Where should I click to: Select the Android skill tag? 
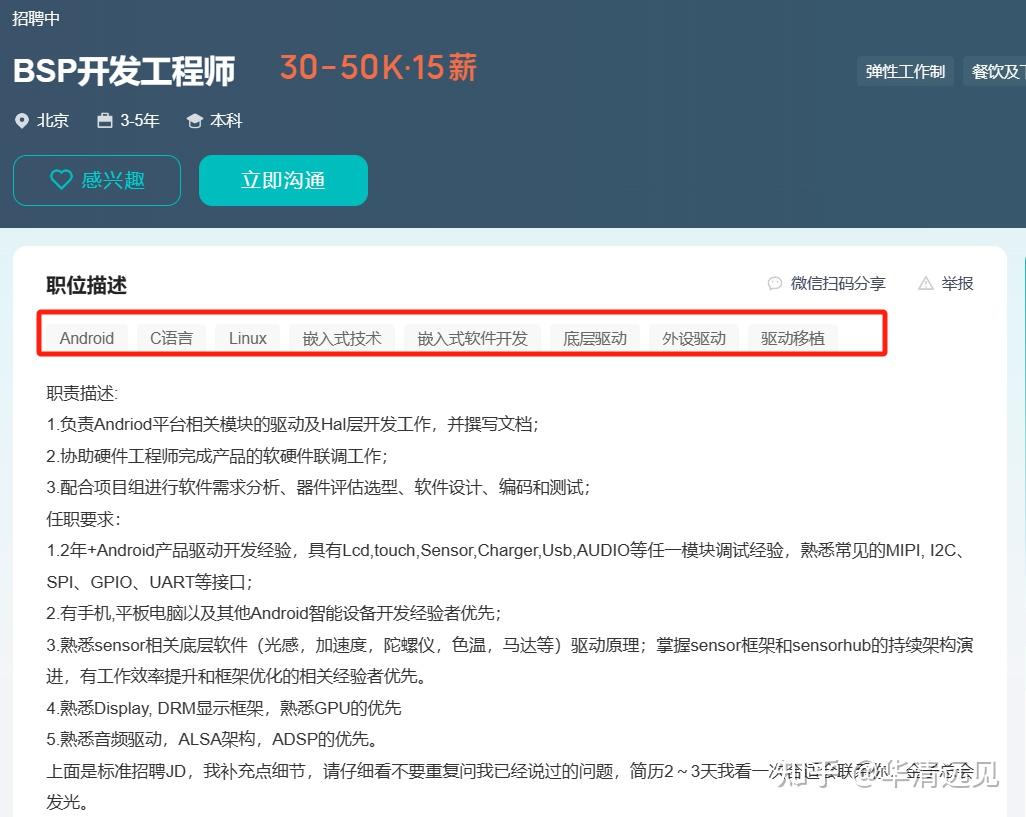pos(87,338)
